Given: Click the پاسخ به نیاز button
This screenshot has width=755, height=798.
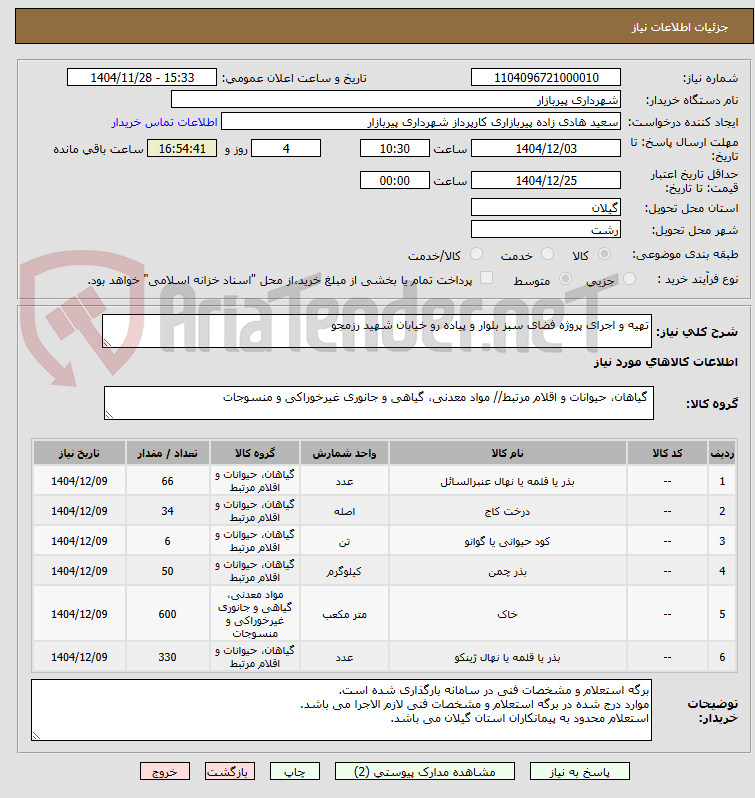Looking at the screenshot, I should tap(579, 772).
